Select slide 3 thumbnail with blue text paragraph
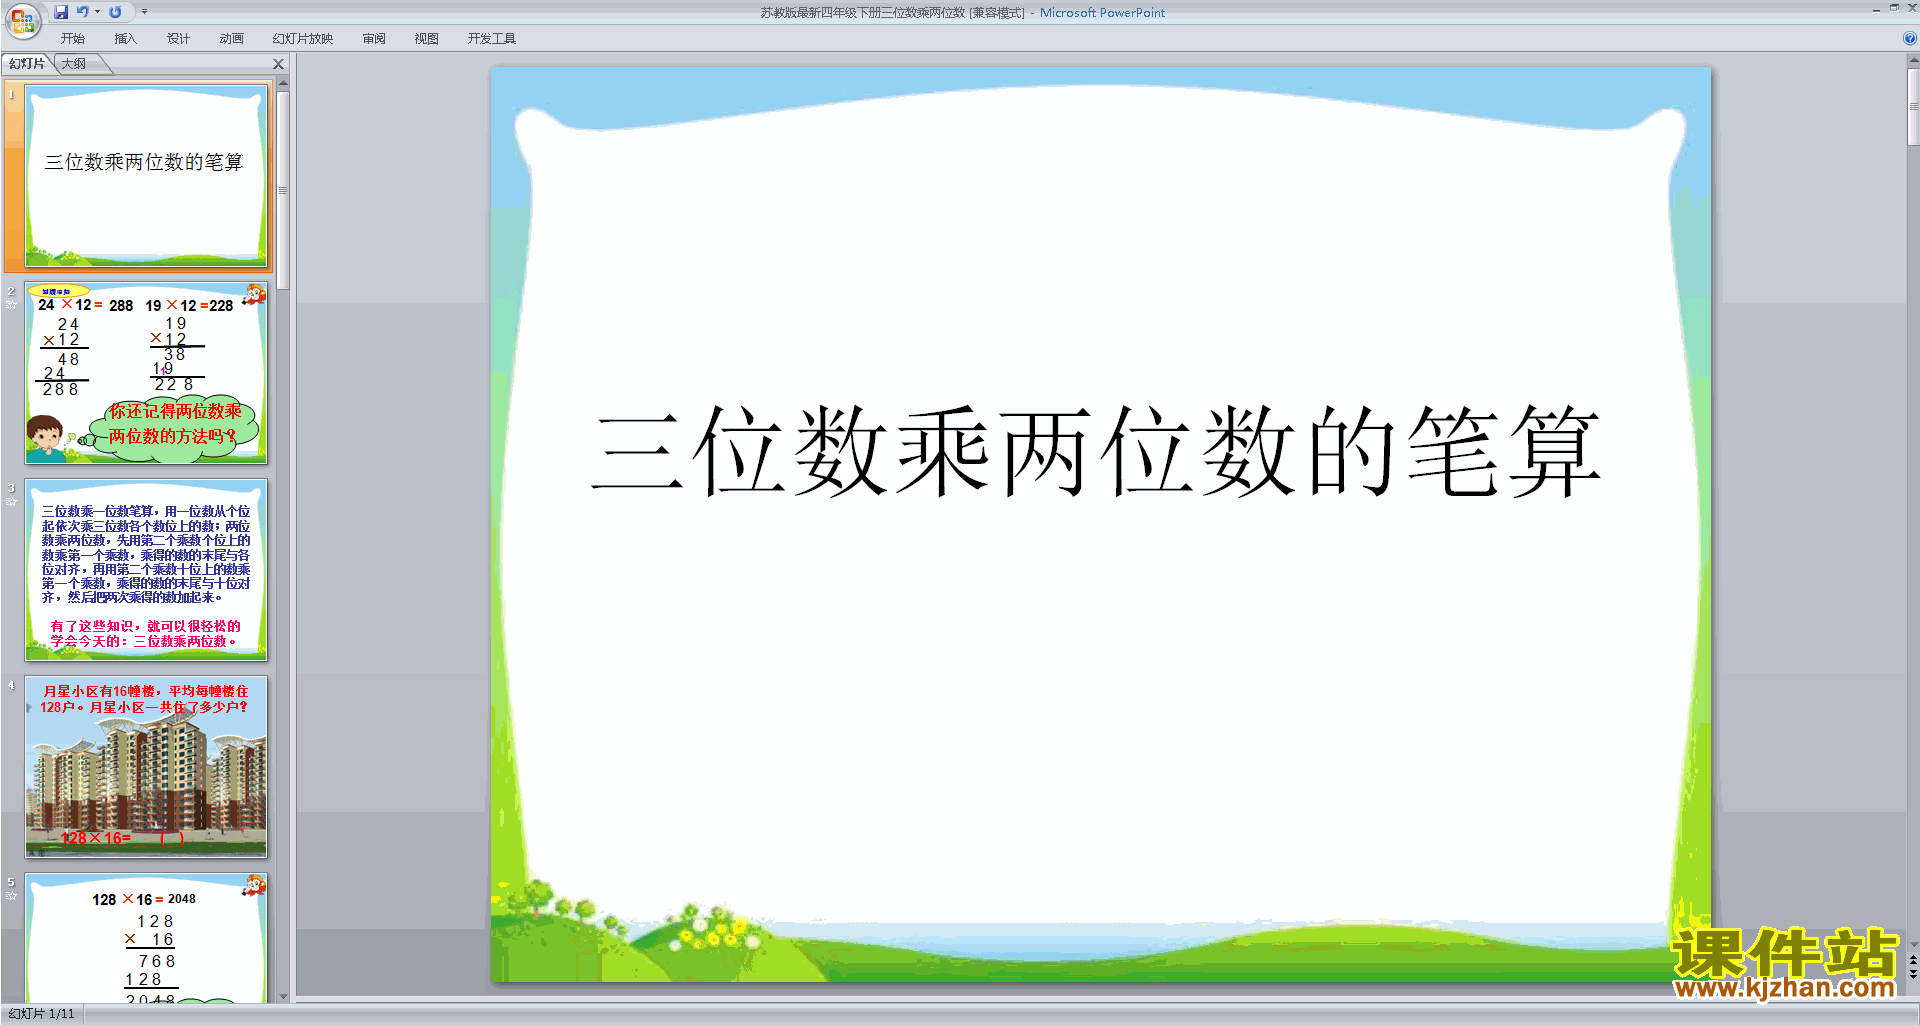The width and height of the screenshot is (1920, 1025). [x=146, y=570]
